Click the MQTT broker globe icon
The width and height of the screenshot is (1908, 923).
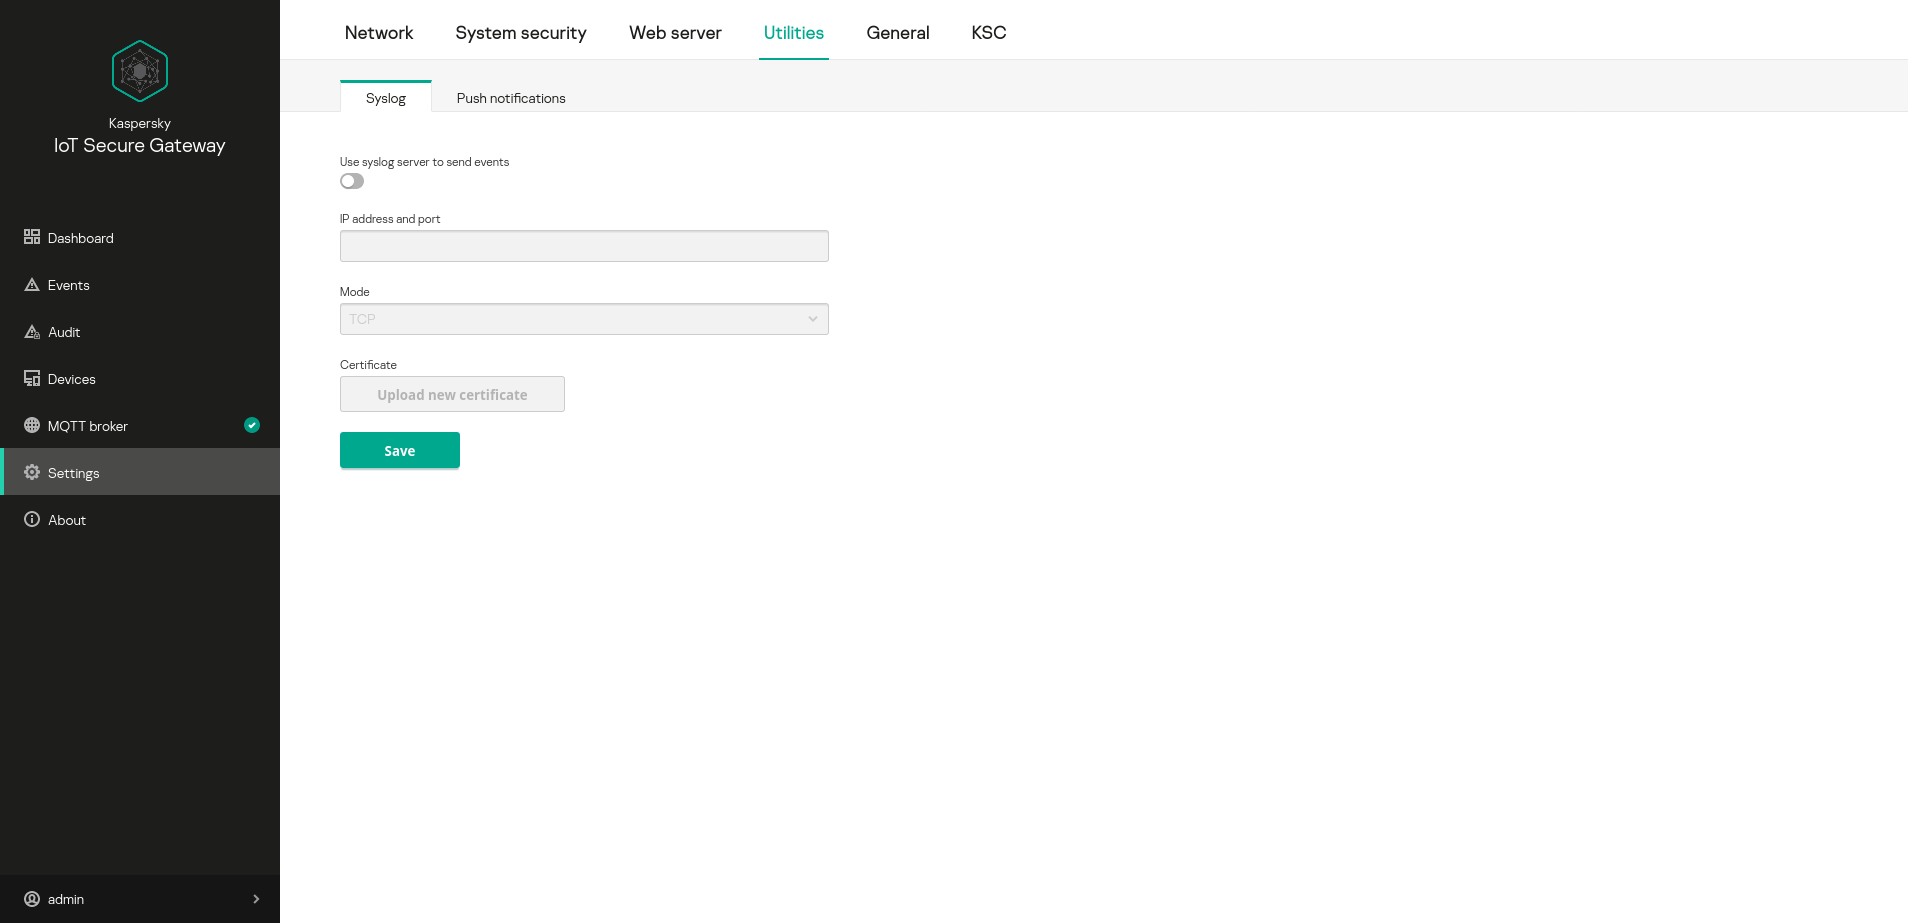point(32,425)
